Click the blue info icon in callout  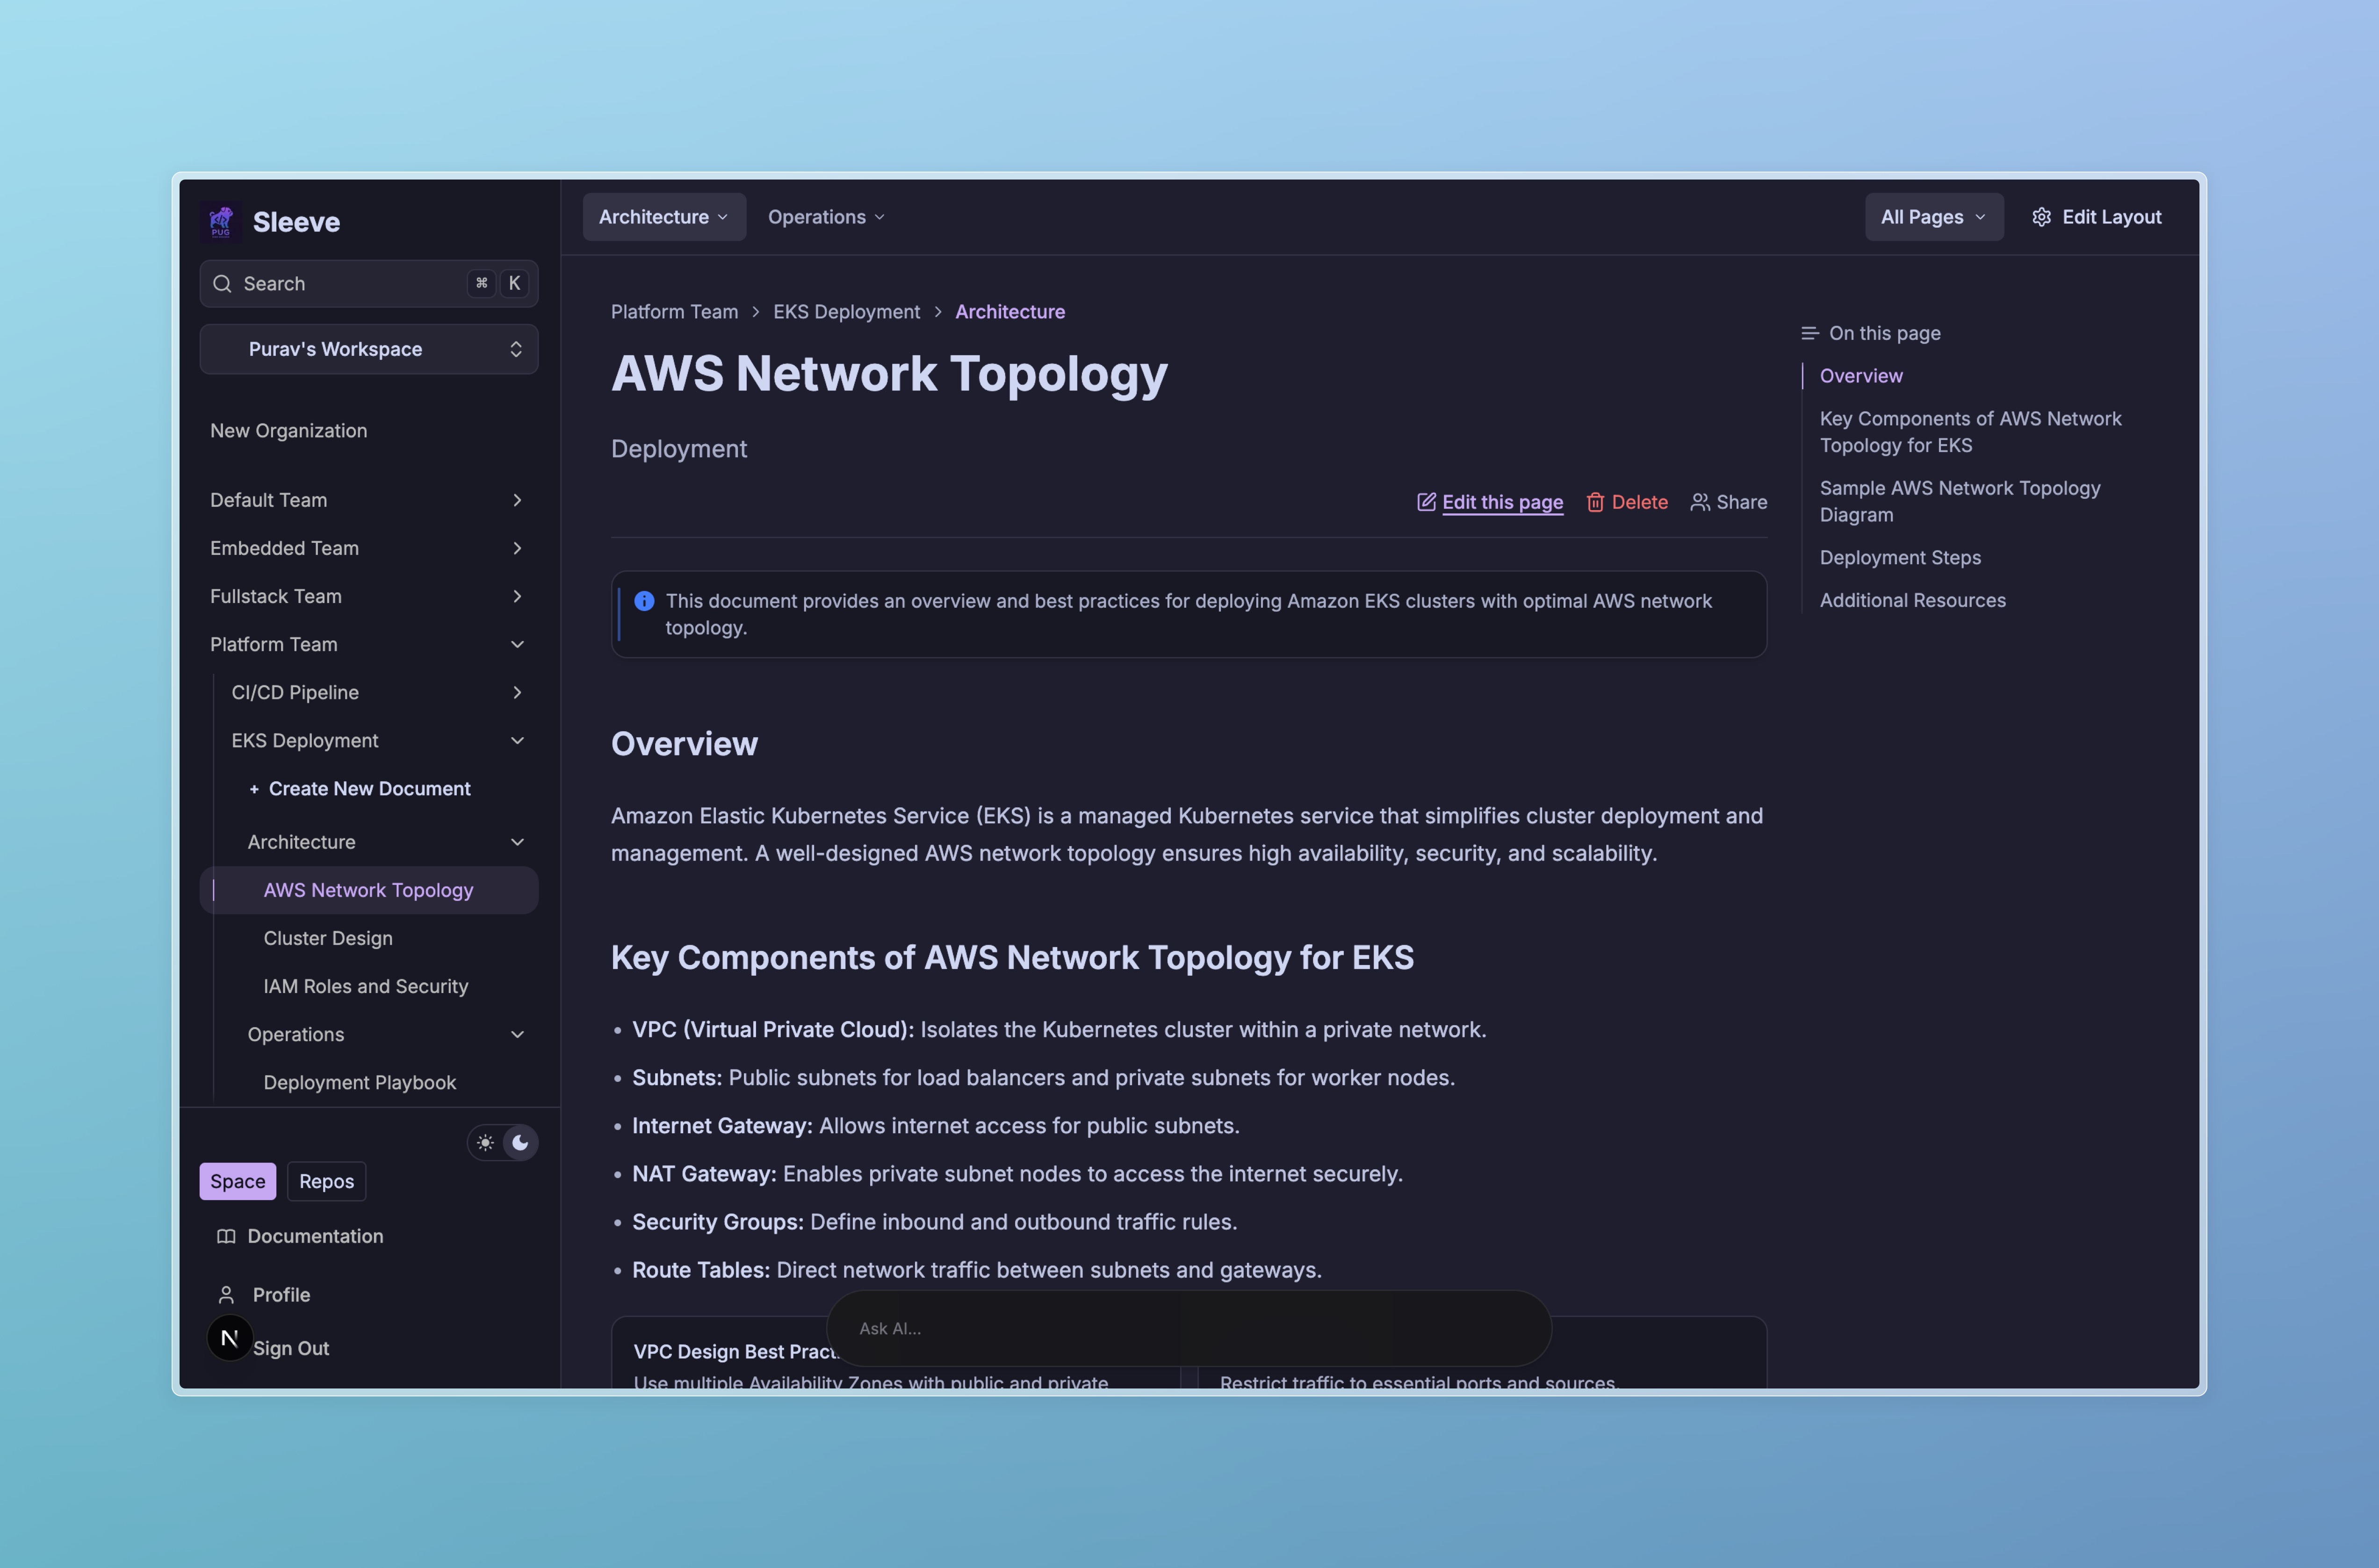(x=644, y=601)
